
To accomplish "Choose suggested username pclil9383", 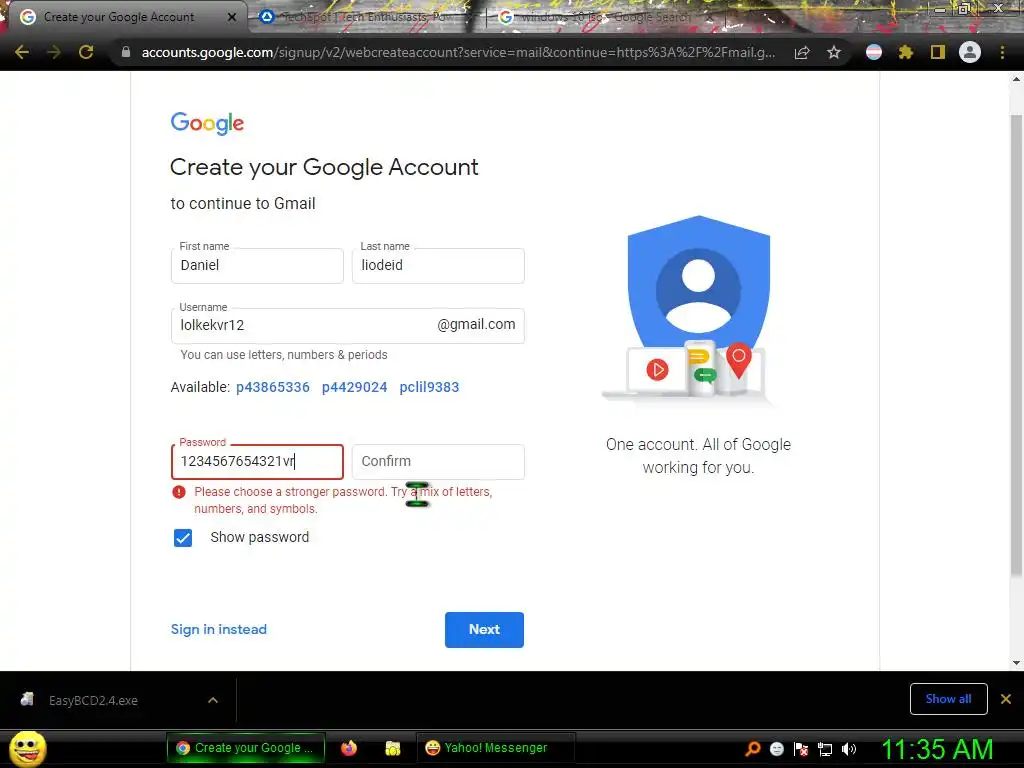I will point(429,387).
